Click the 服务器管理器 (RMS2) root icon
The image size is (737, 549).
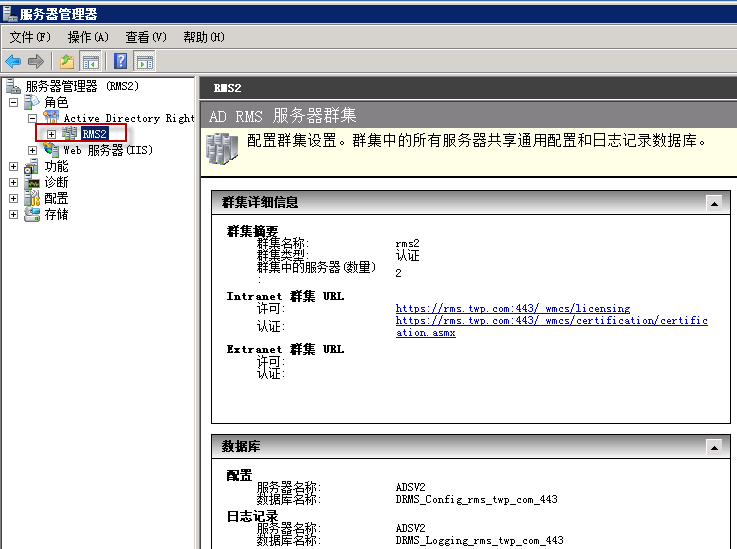[x=14, y=86]
